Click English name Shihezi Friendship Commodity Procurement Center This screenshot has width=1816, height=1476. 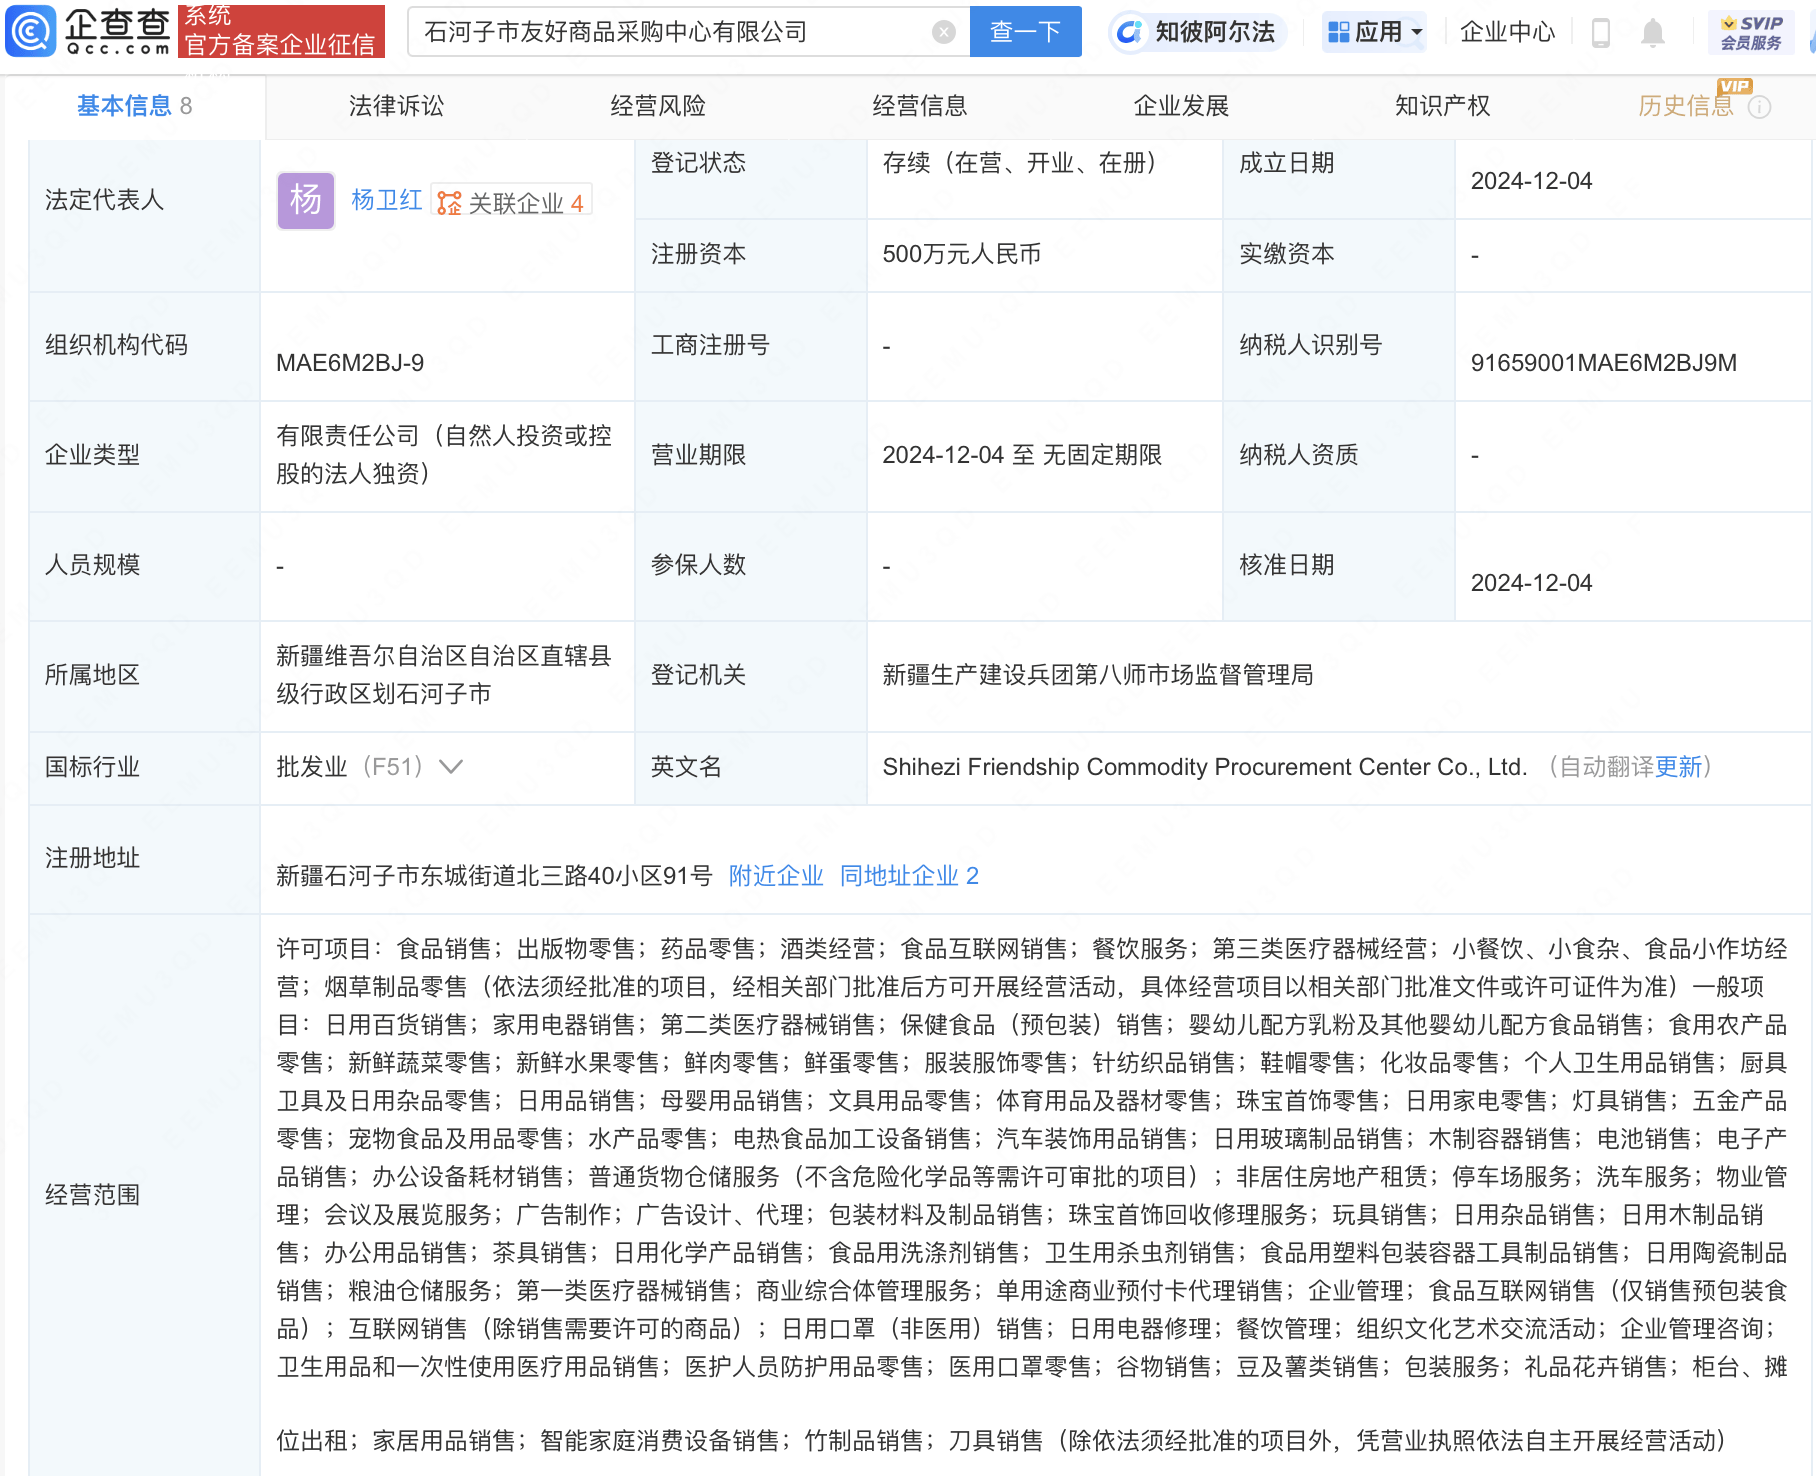[1204, 767]
